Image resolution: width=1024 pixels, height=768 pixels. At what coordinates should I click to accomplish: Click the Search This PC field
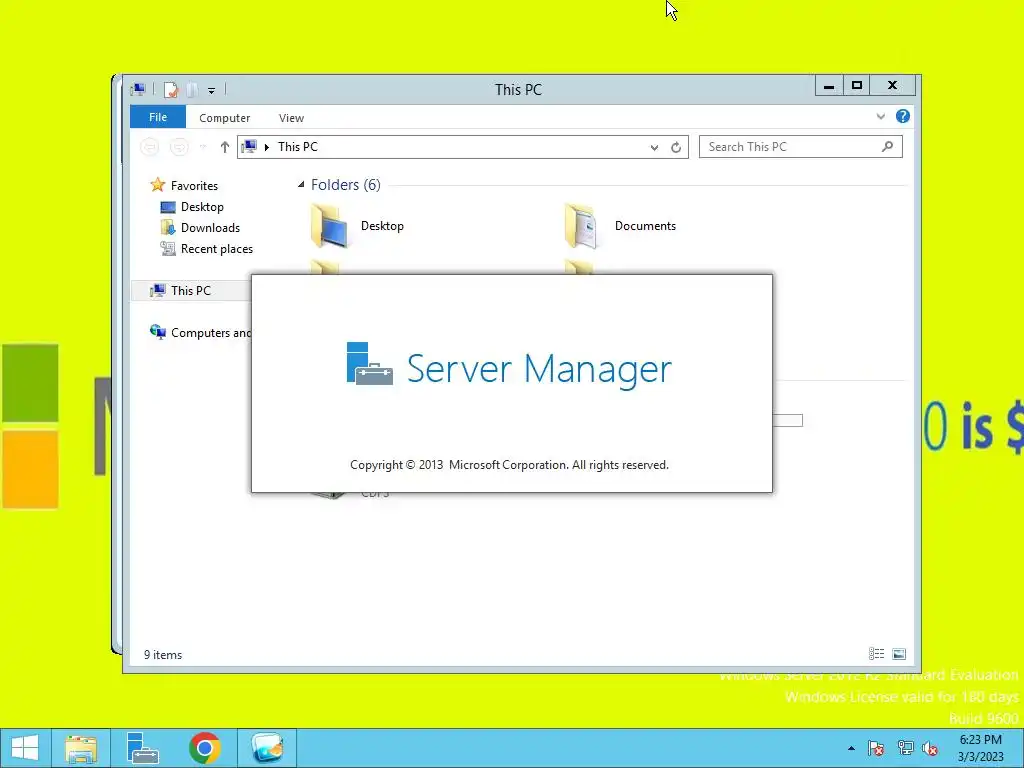click(801, 147)
